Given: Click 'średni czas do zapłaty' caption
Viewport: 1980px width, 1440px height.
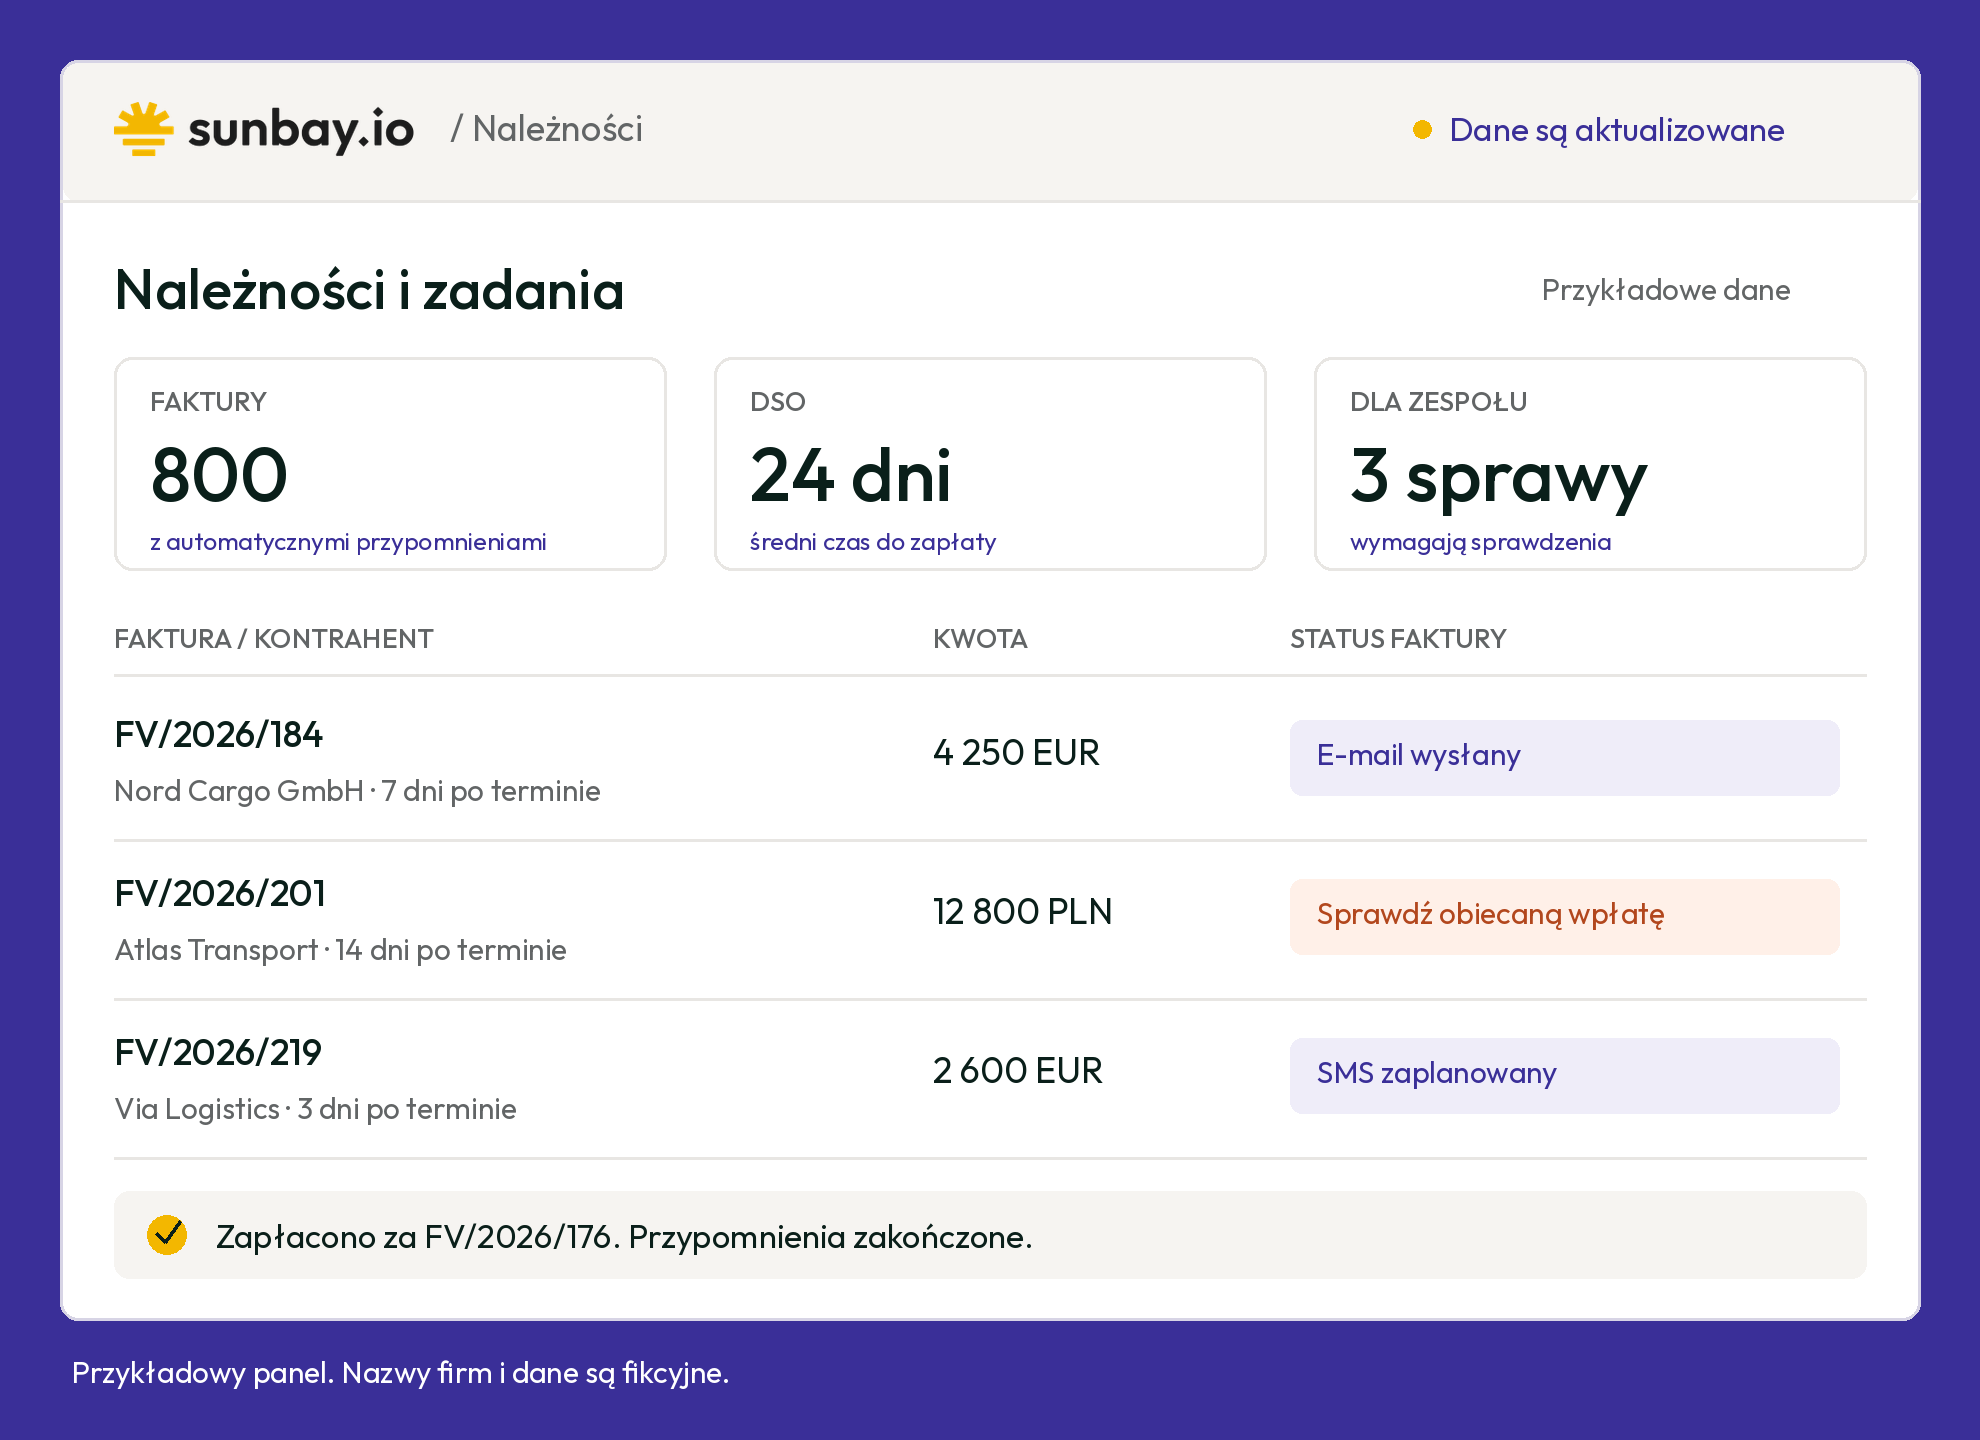Looking at the screenshot, I should (x=873, y=542).
